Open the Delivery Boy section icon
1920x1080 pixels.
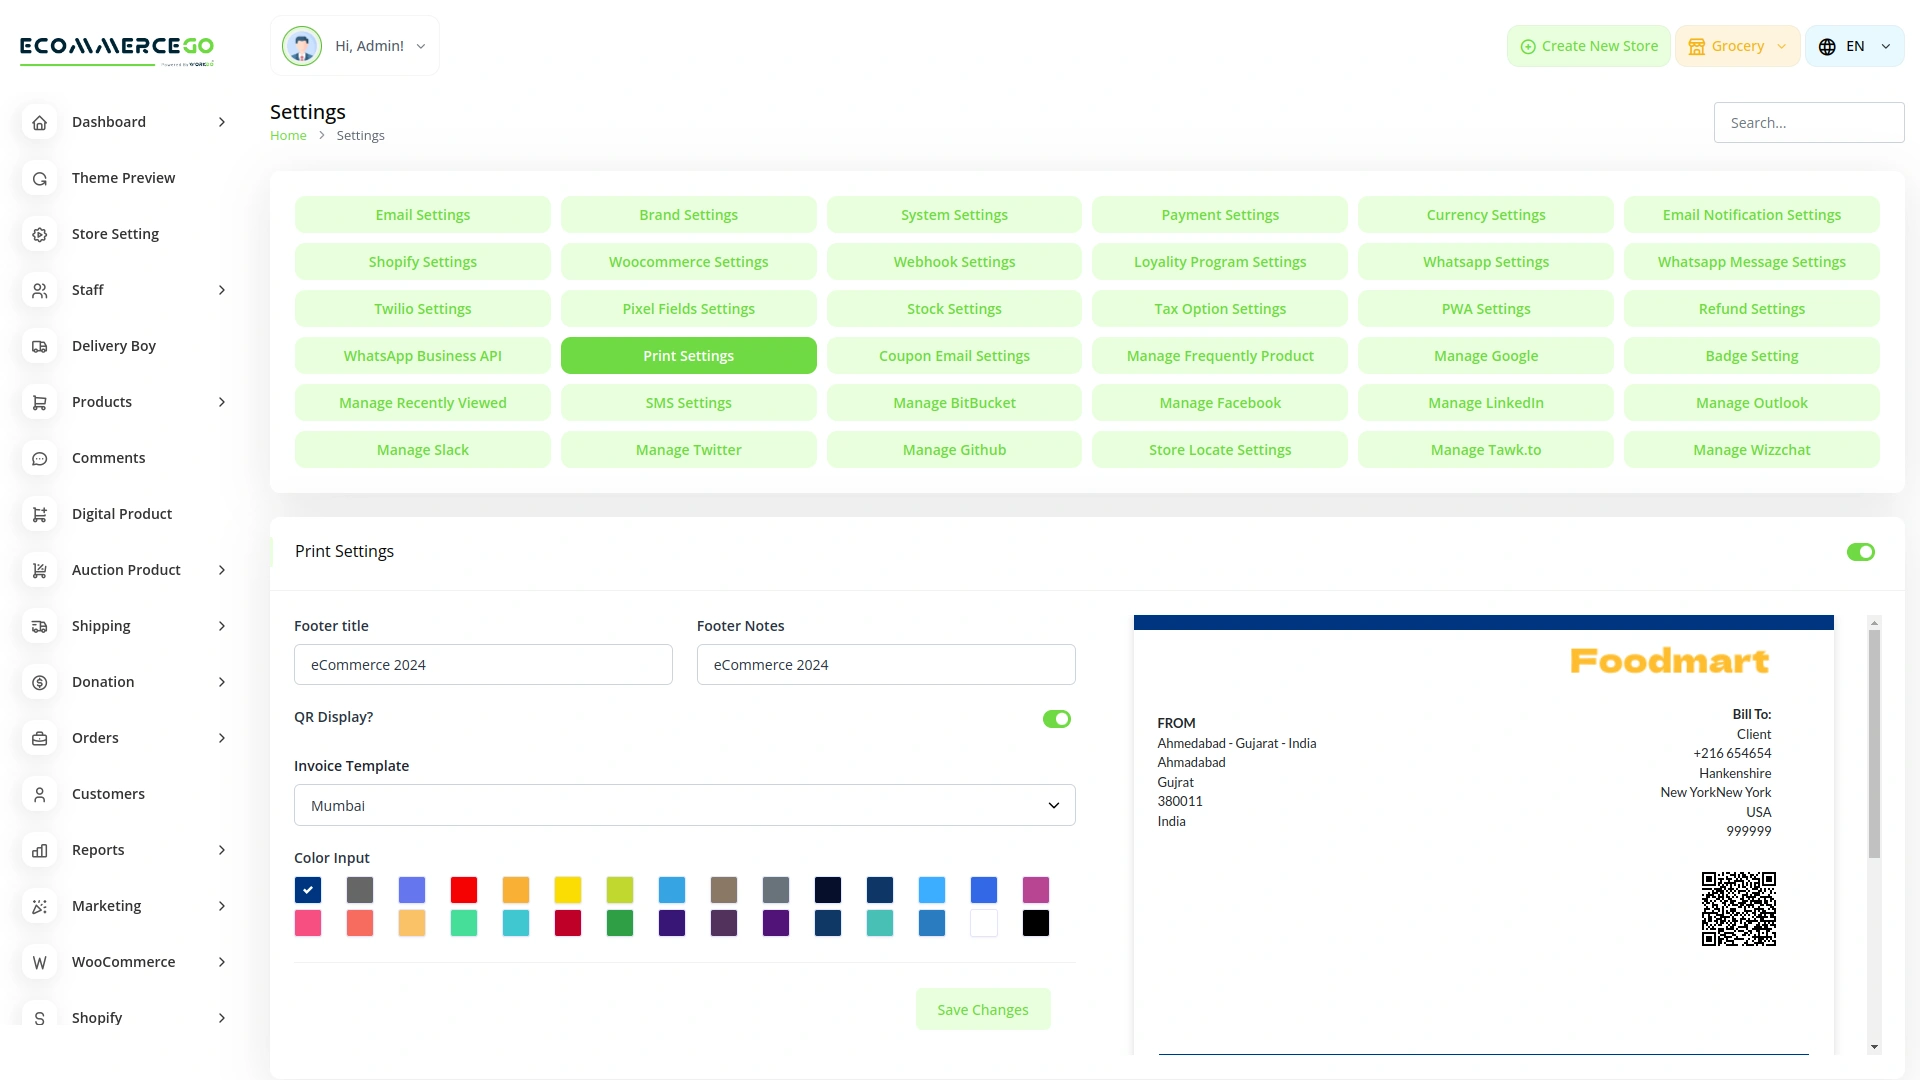point(39,346)
